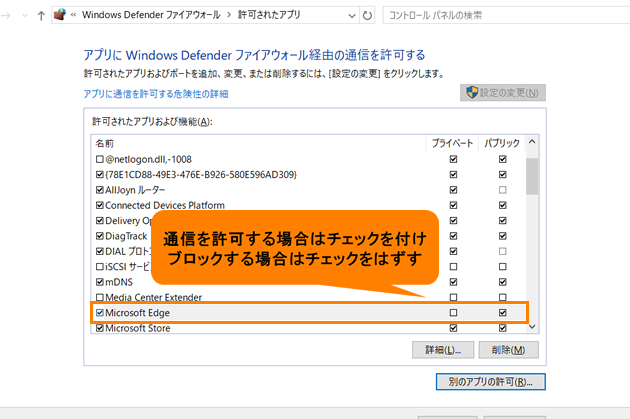Click the forward navigation arrow
This screenshot has height=419, width=630.
pyautogui.click(x=8, y=16)
